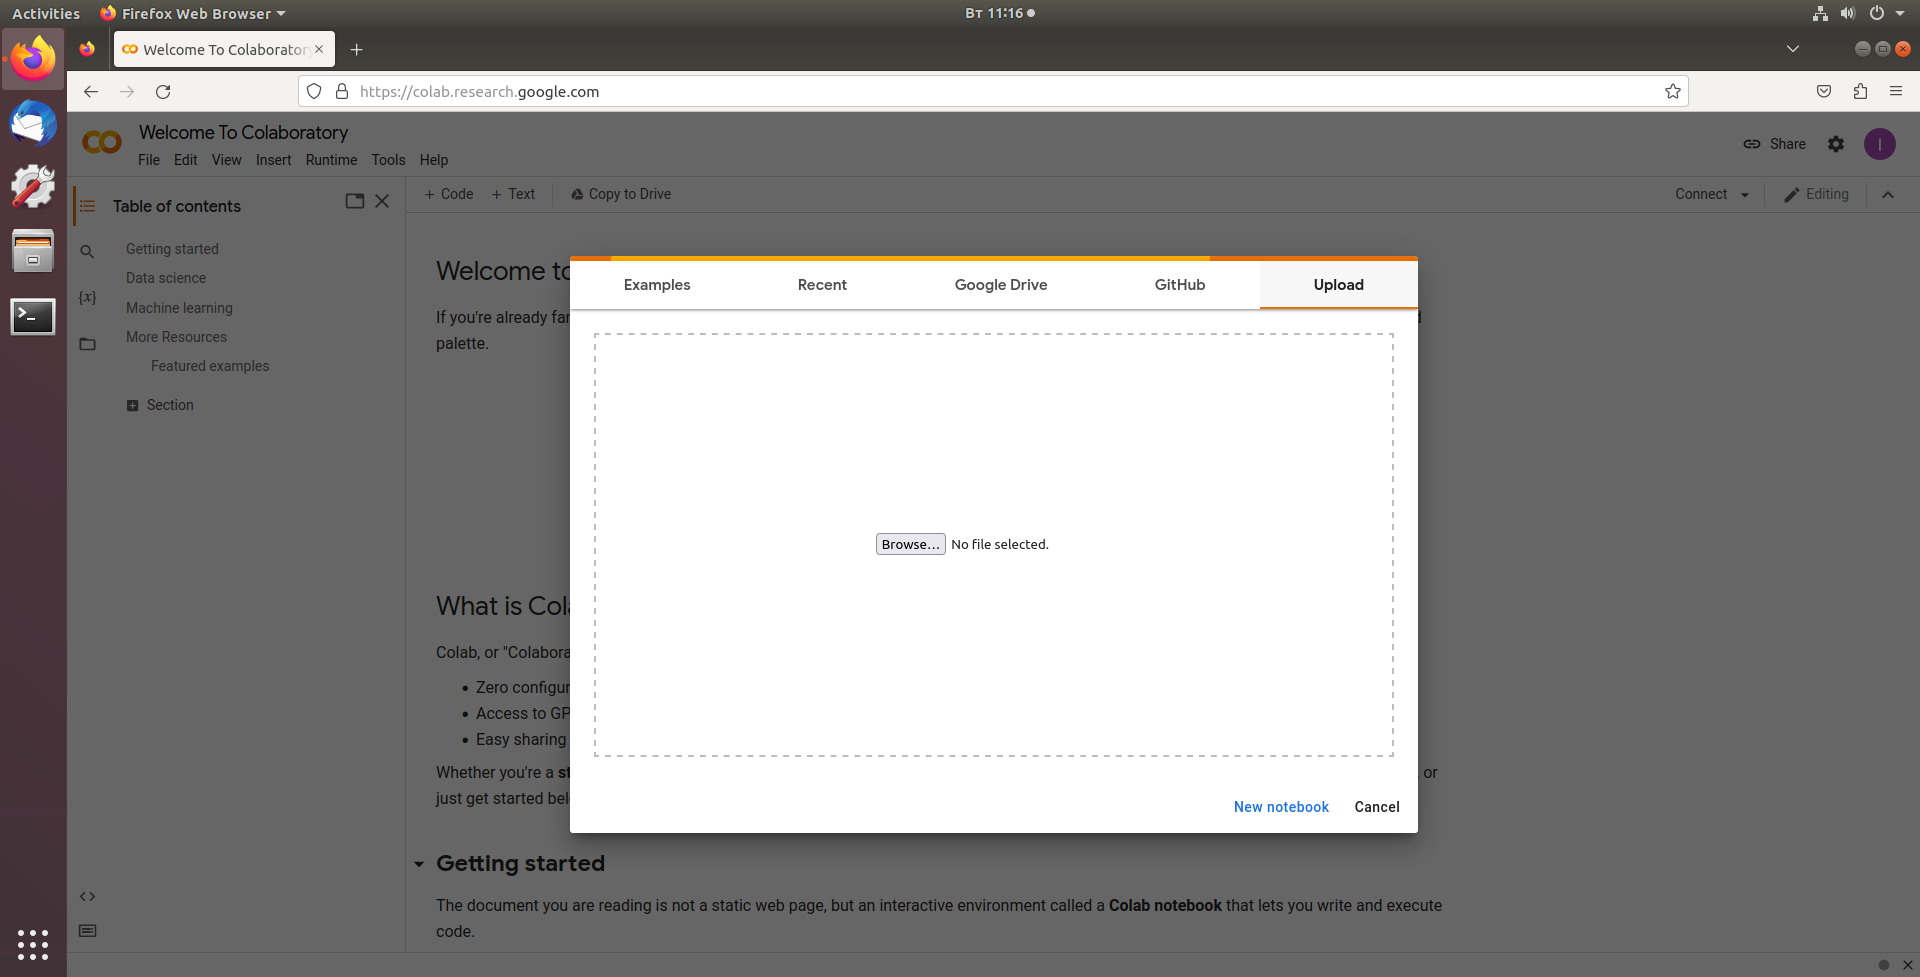Screen dimensions: 1920x977
Task: Open the Table of contents sidebar icon
Action: [x=88, y=206]
